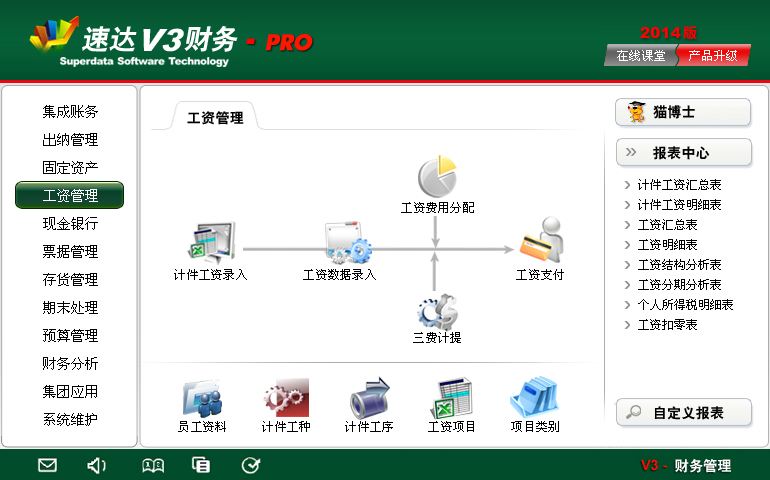Open the 员工资料 employee info icon
This screenshot has height=480, width=770.
[202, 398]
